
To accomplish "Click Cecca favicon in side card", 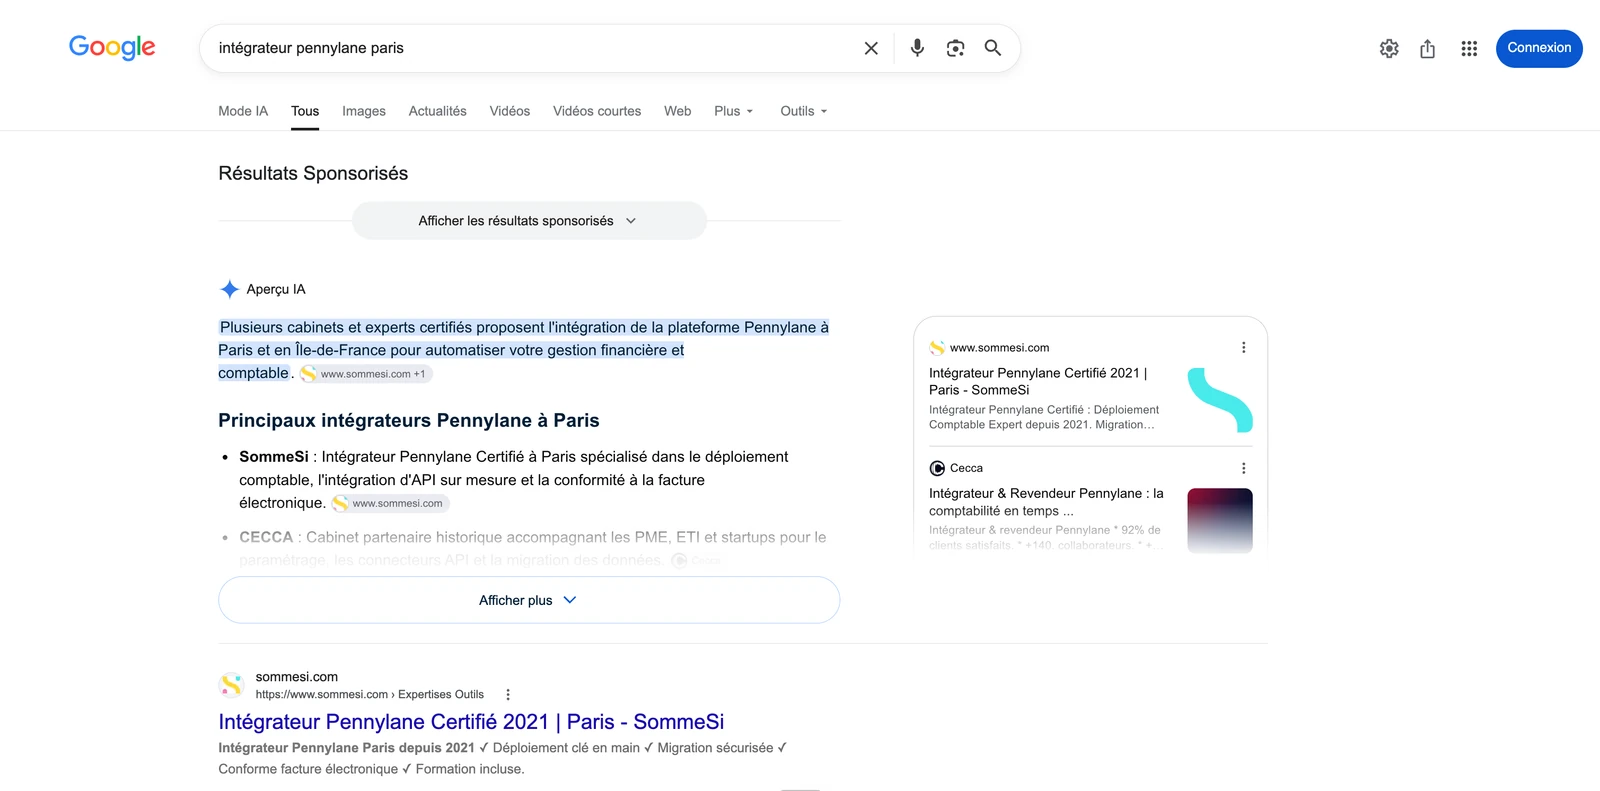I will coord(937,468).
